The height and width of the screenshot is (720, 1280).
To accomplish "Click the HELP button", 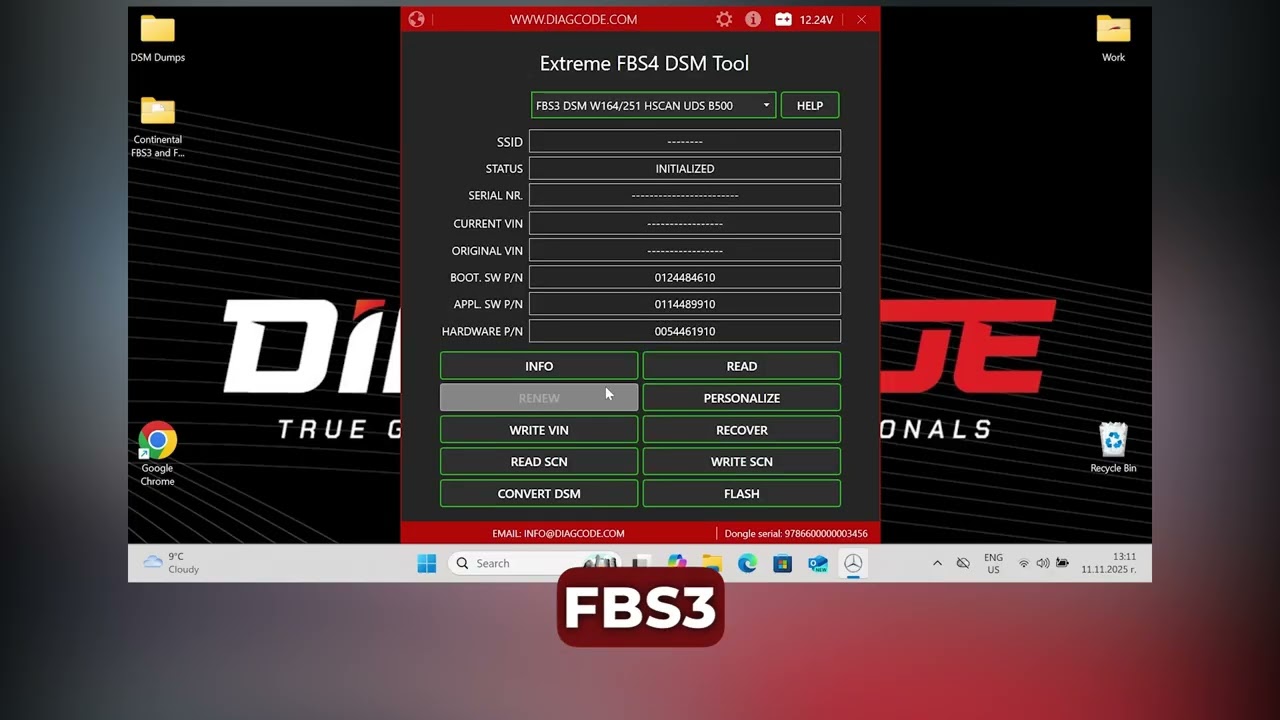I will [810, 105].
